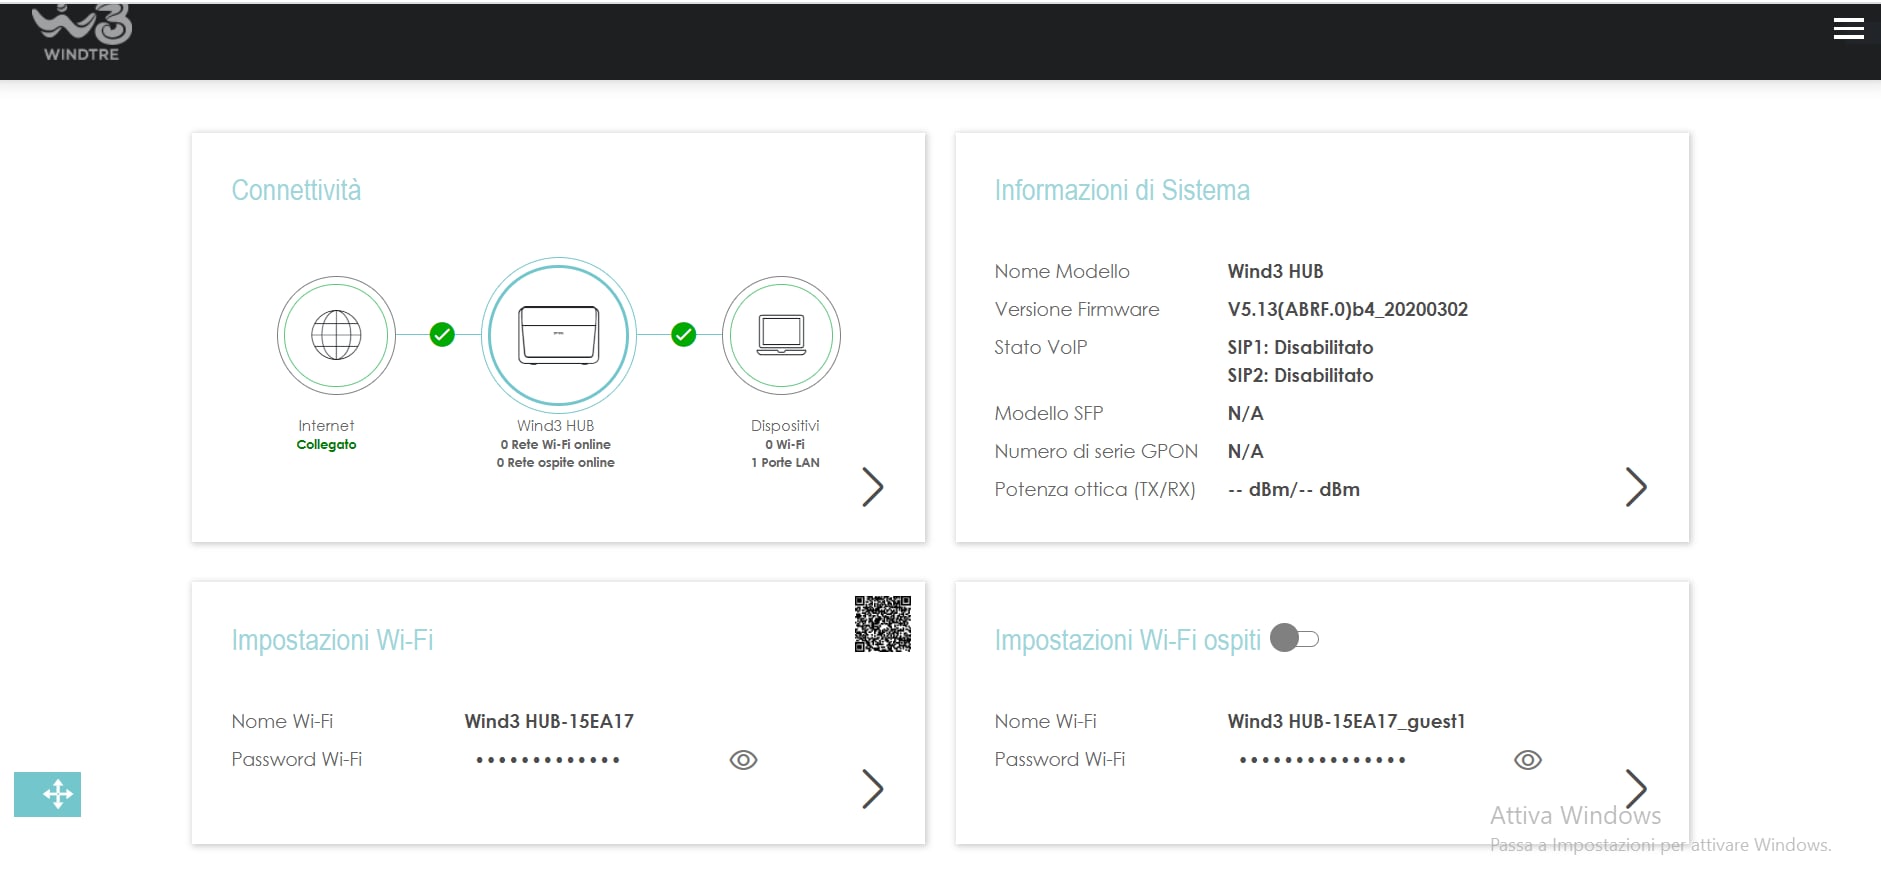Click the Nome Modello value Wind3 HUB
1881x883 pixels.
pos(1275,271)
